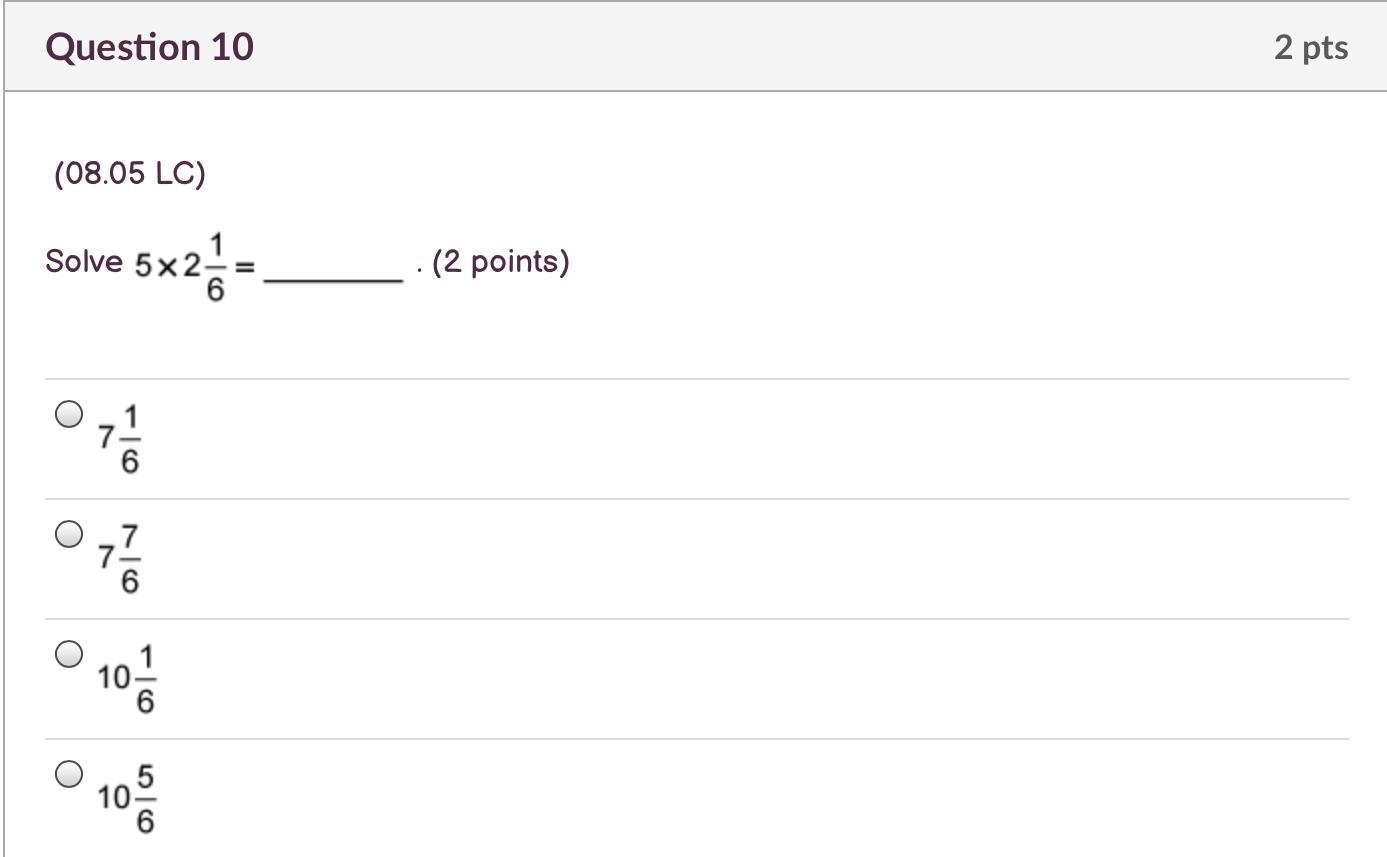This screenshot has height=857, width=1387.
Task: Click the numerator 7 in the 7/6 fraction
Action: point(131,538)
